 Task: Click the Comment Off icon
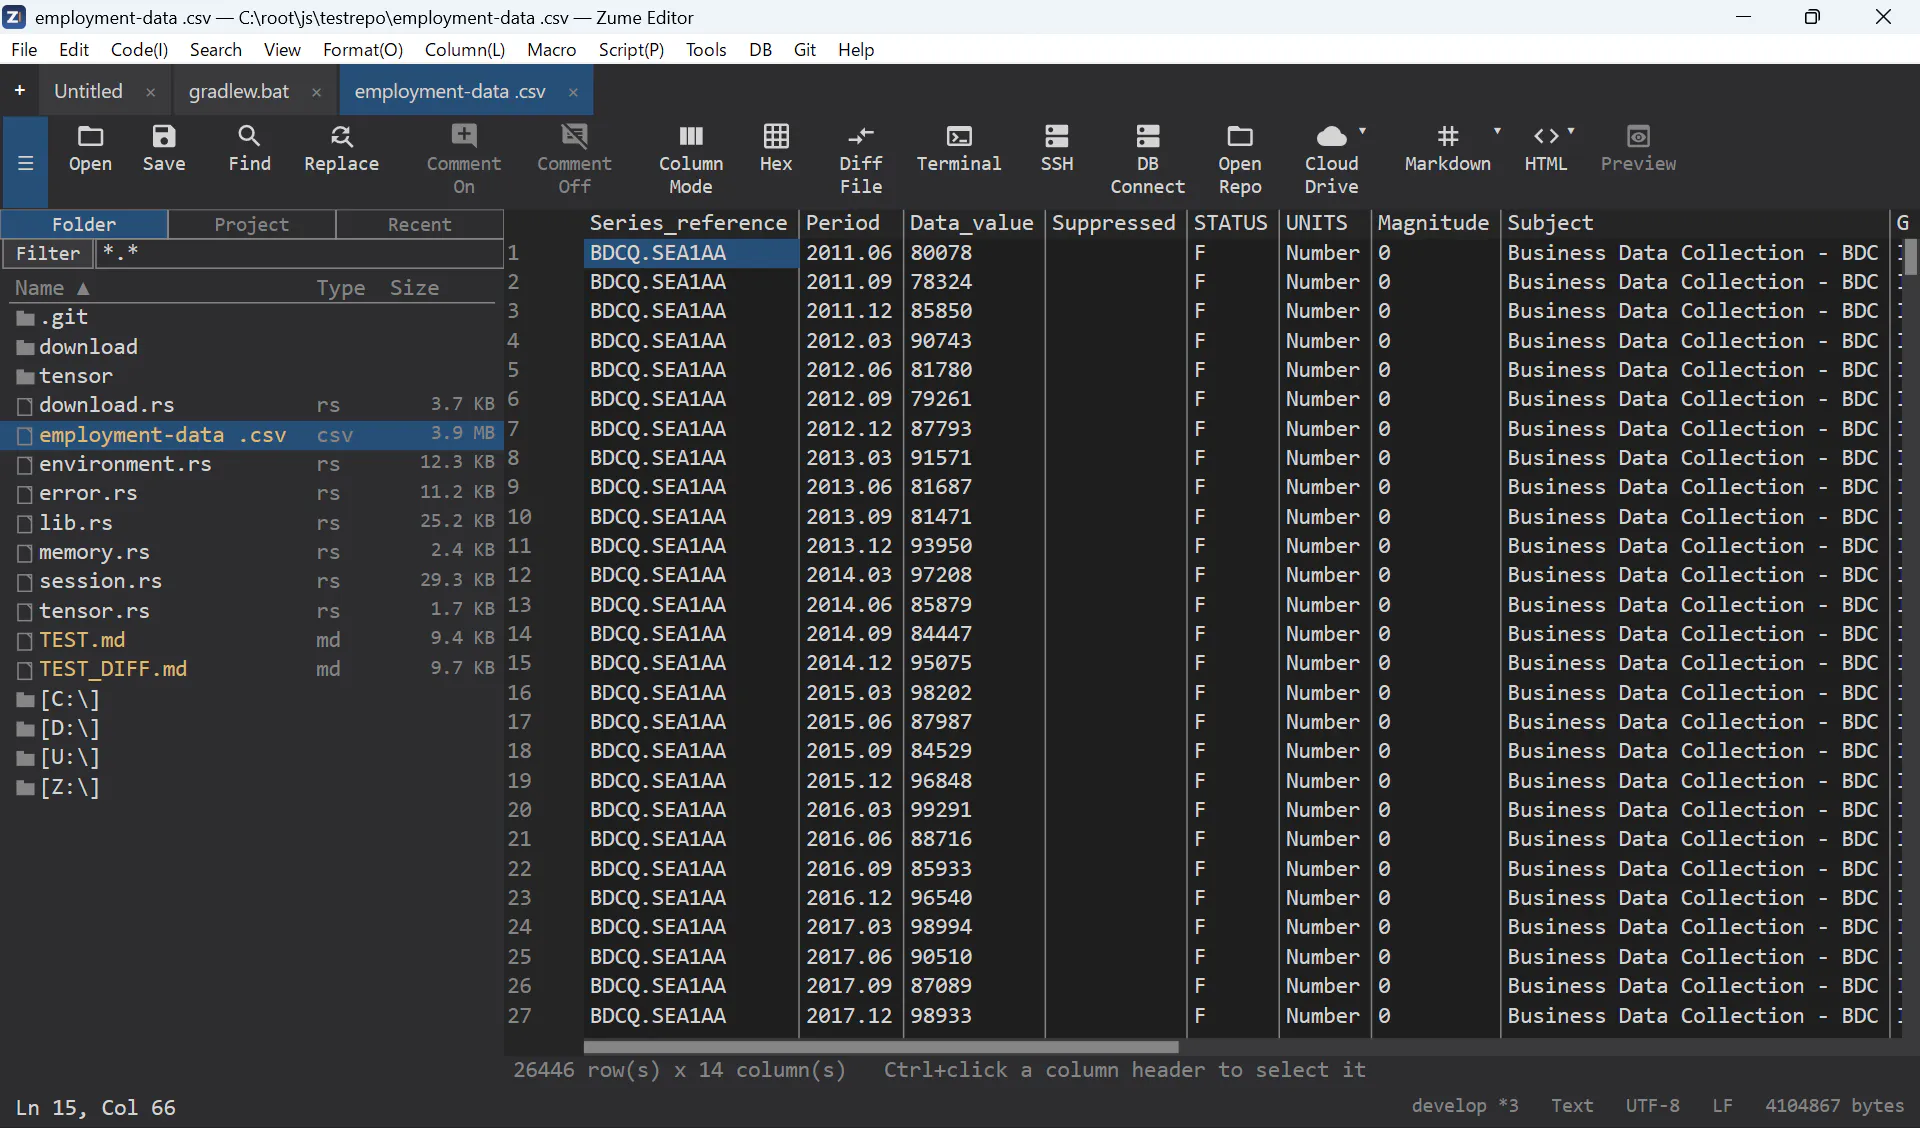574,159
